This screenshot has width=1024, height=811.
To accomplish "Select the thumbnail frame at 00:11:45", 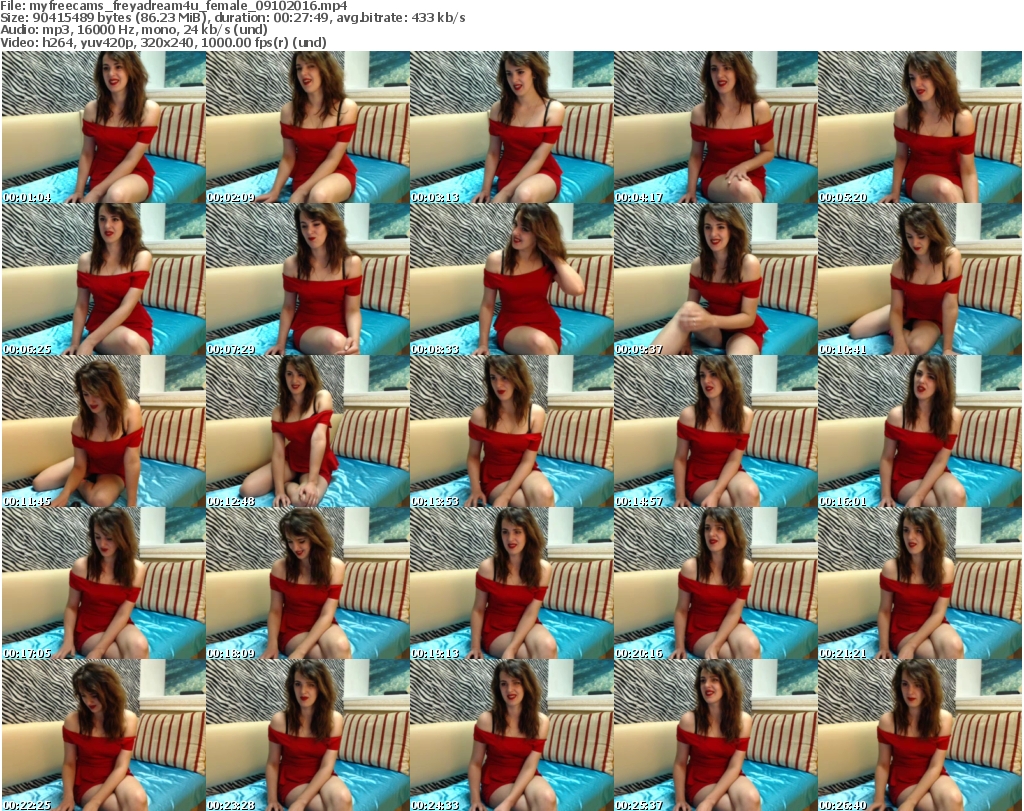I will tap(104, 432).
